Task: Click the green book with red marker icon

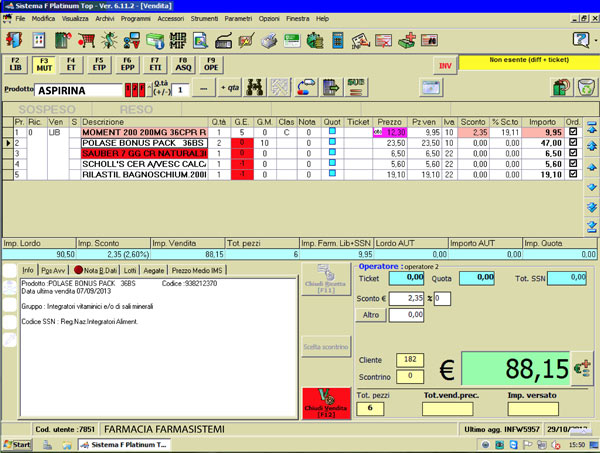Action: tap(63, 40)
